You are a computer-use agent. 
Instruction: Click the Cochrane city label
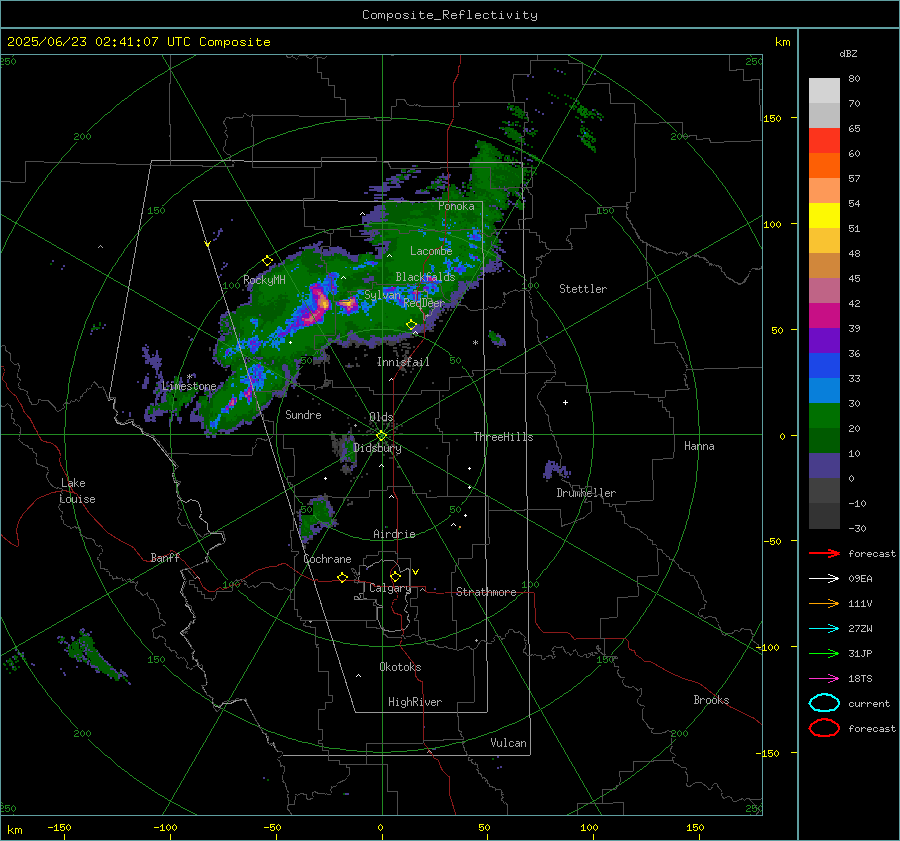327,559
